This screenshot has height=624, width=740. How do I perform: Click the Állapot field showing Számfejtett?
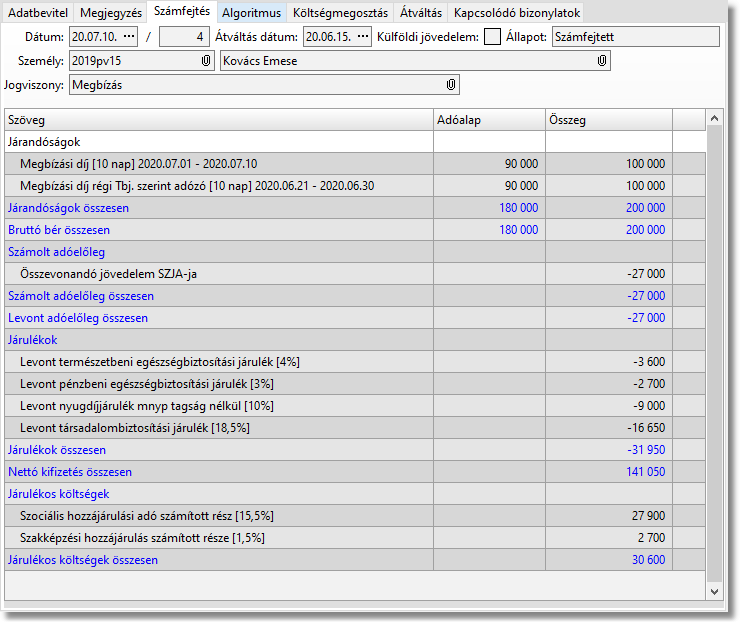pyautogui.click(x=635, y=37)
